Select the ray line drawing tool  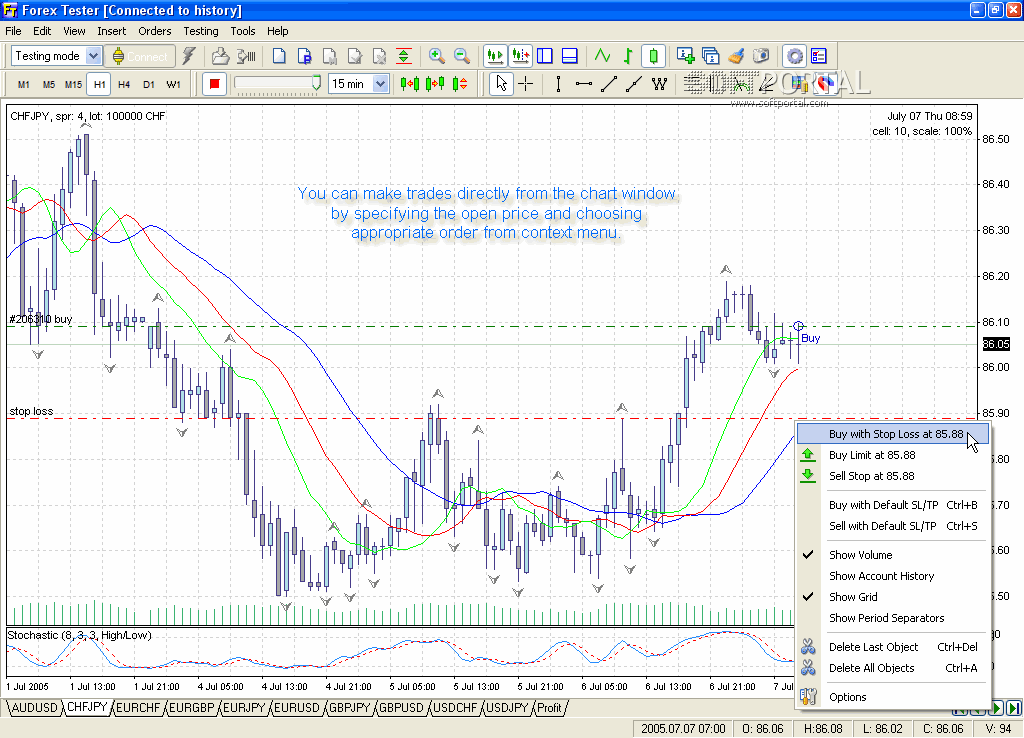[x=633, y=84]
